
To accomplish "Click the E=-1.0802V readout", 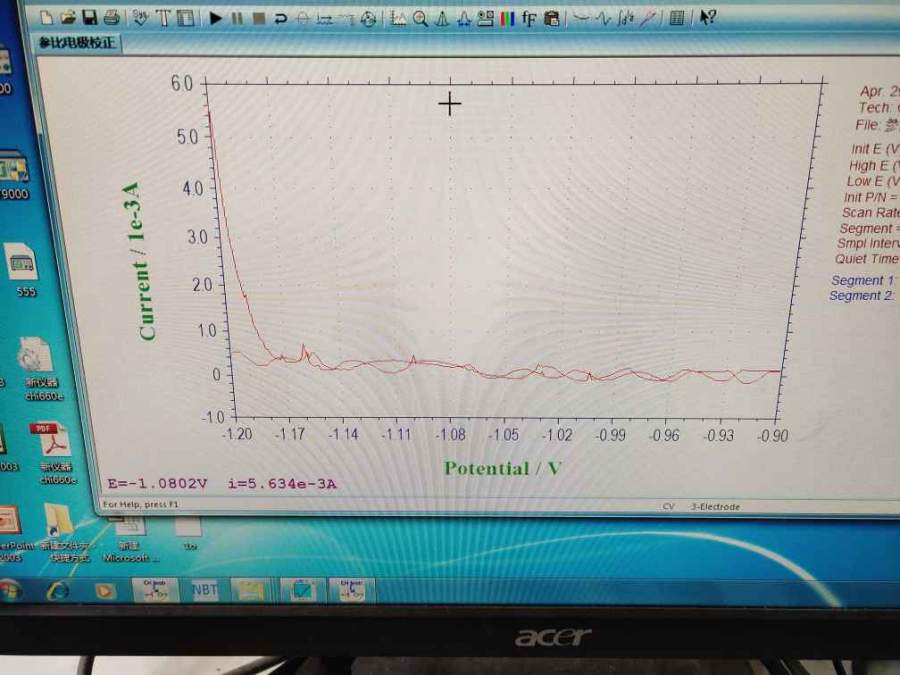I will pos(157,483).
